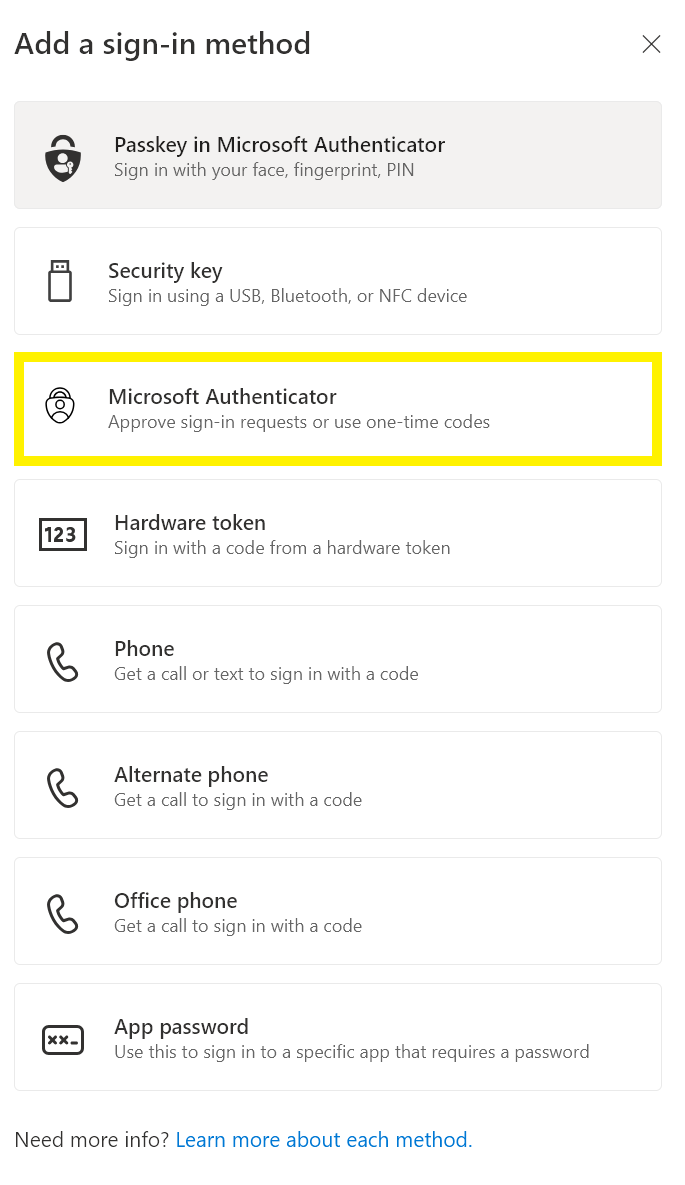Screen dimensions: 685x1185
Task: Select the Hardware token title
Action: 190,523
